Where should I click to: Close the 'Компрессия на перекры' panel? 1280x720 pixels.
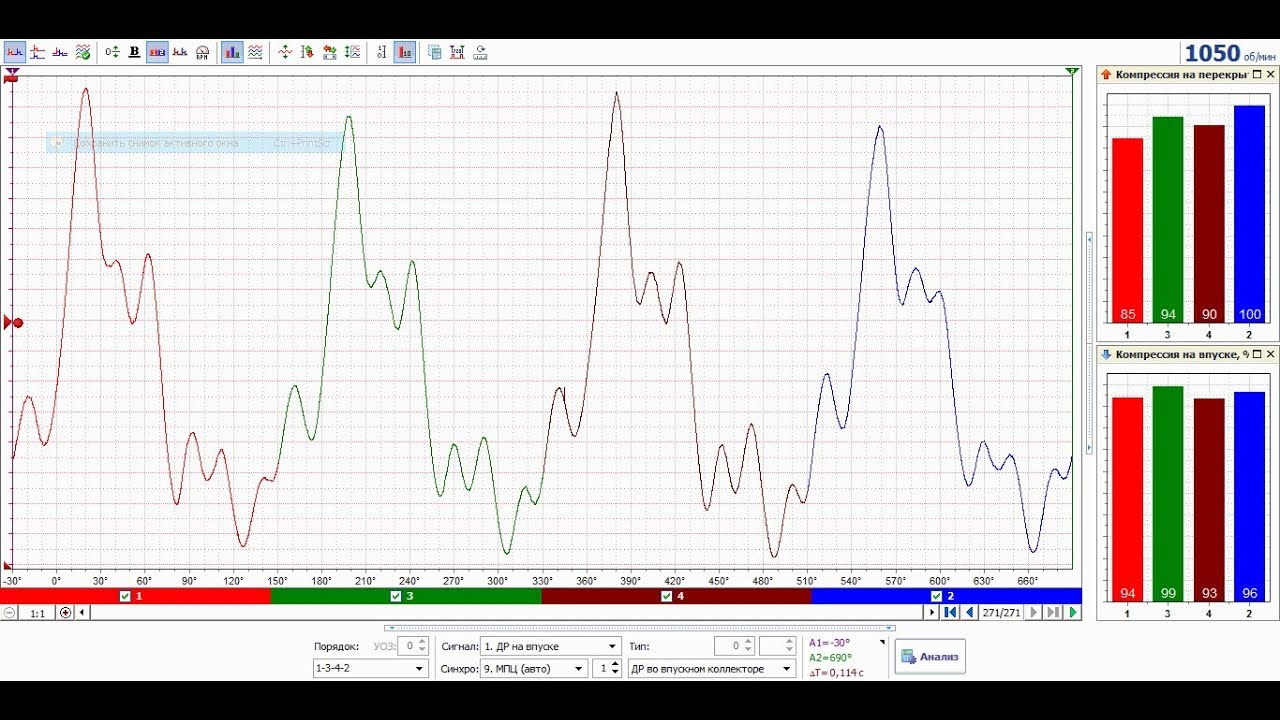(x=1271, y=75)
